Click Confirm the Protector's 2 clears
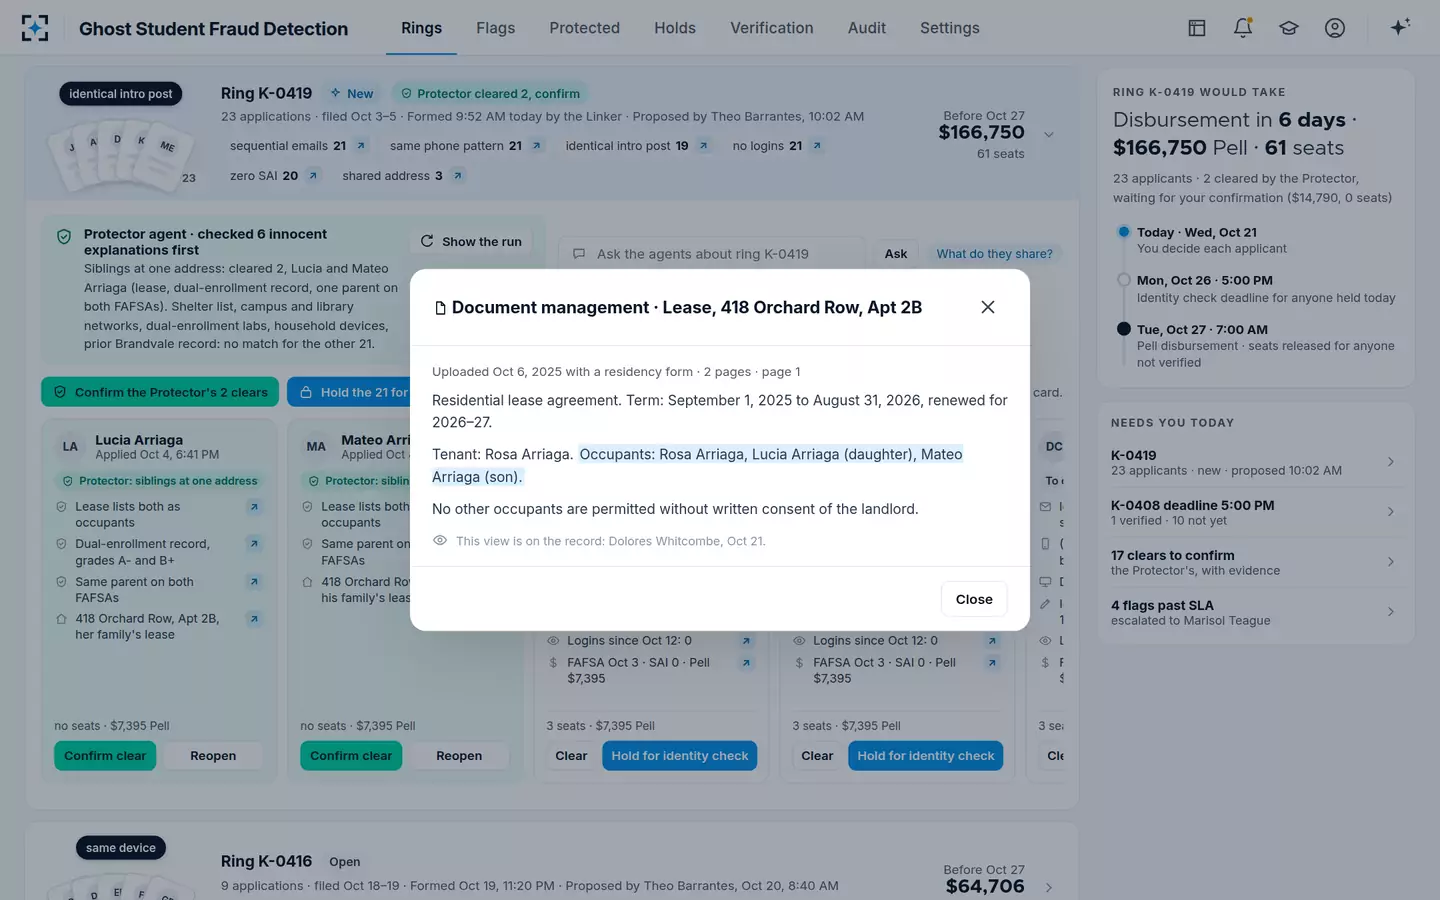Screen dimensions: 1440x900 (x=161, y=392)
